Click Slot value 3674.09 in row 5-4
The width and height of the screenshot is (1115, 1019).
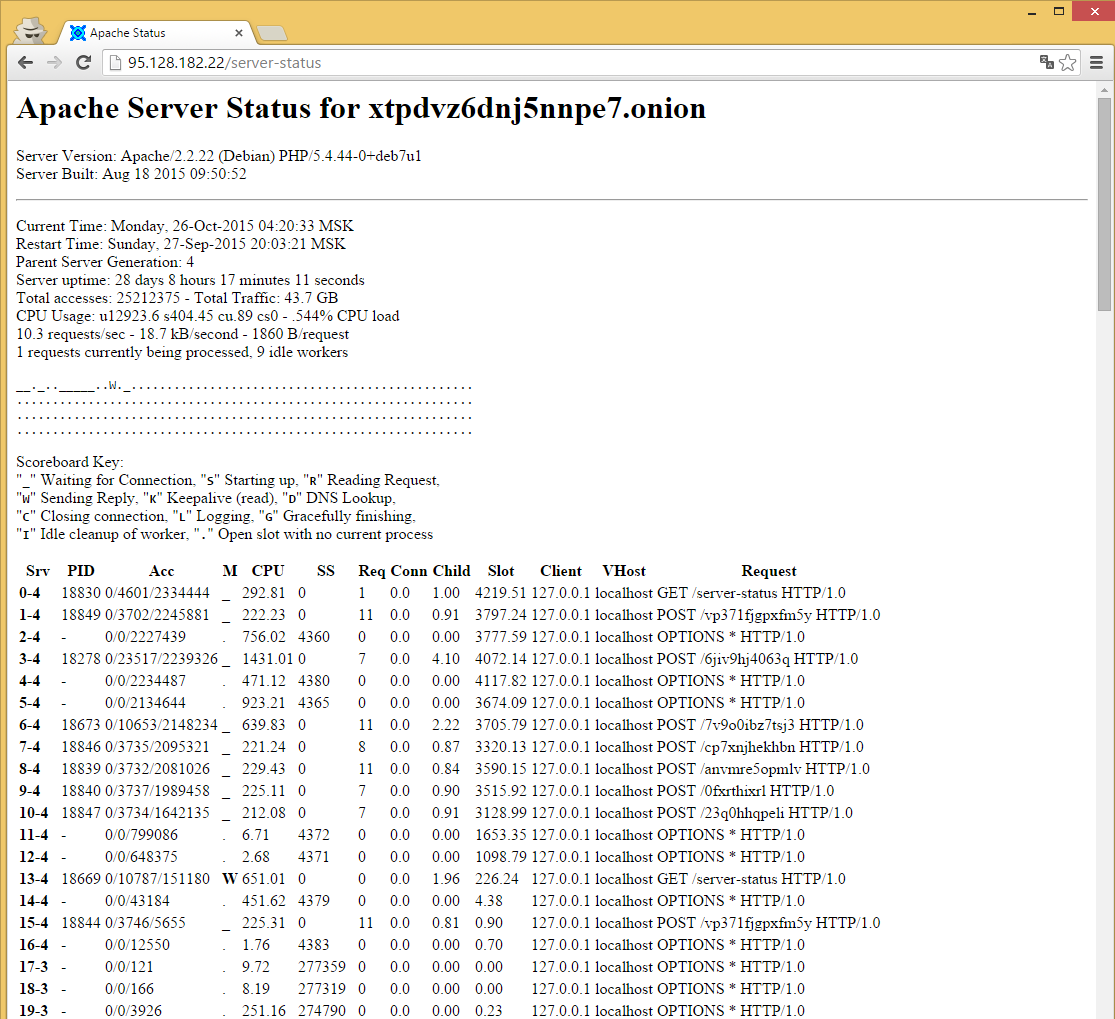[x=501, y=703]
